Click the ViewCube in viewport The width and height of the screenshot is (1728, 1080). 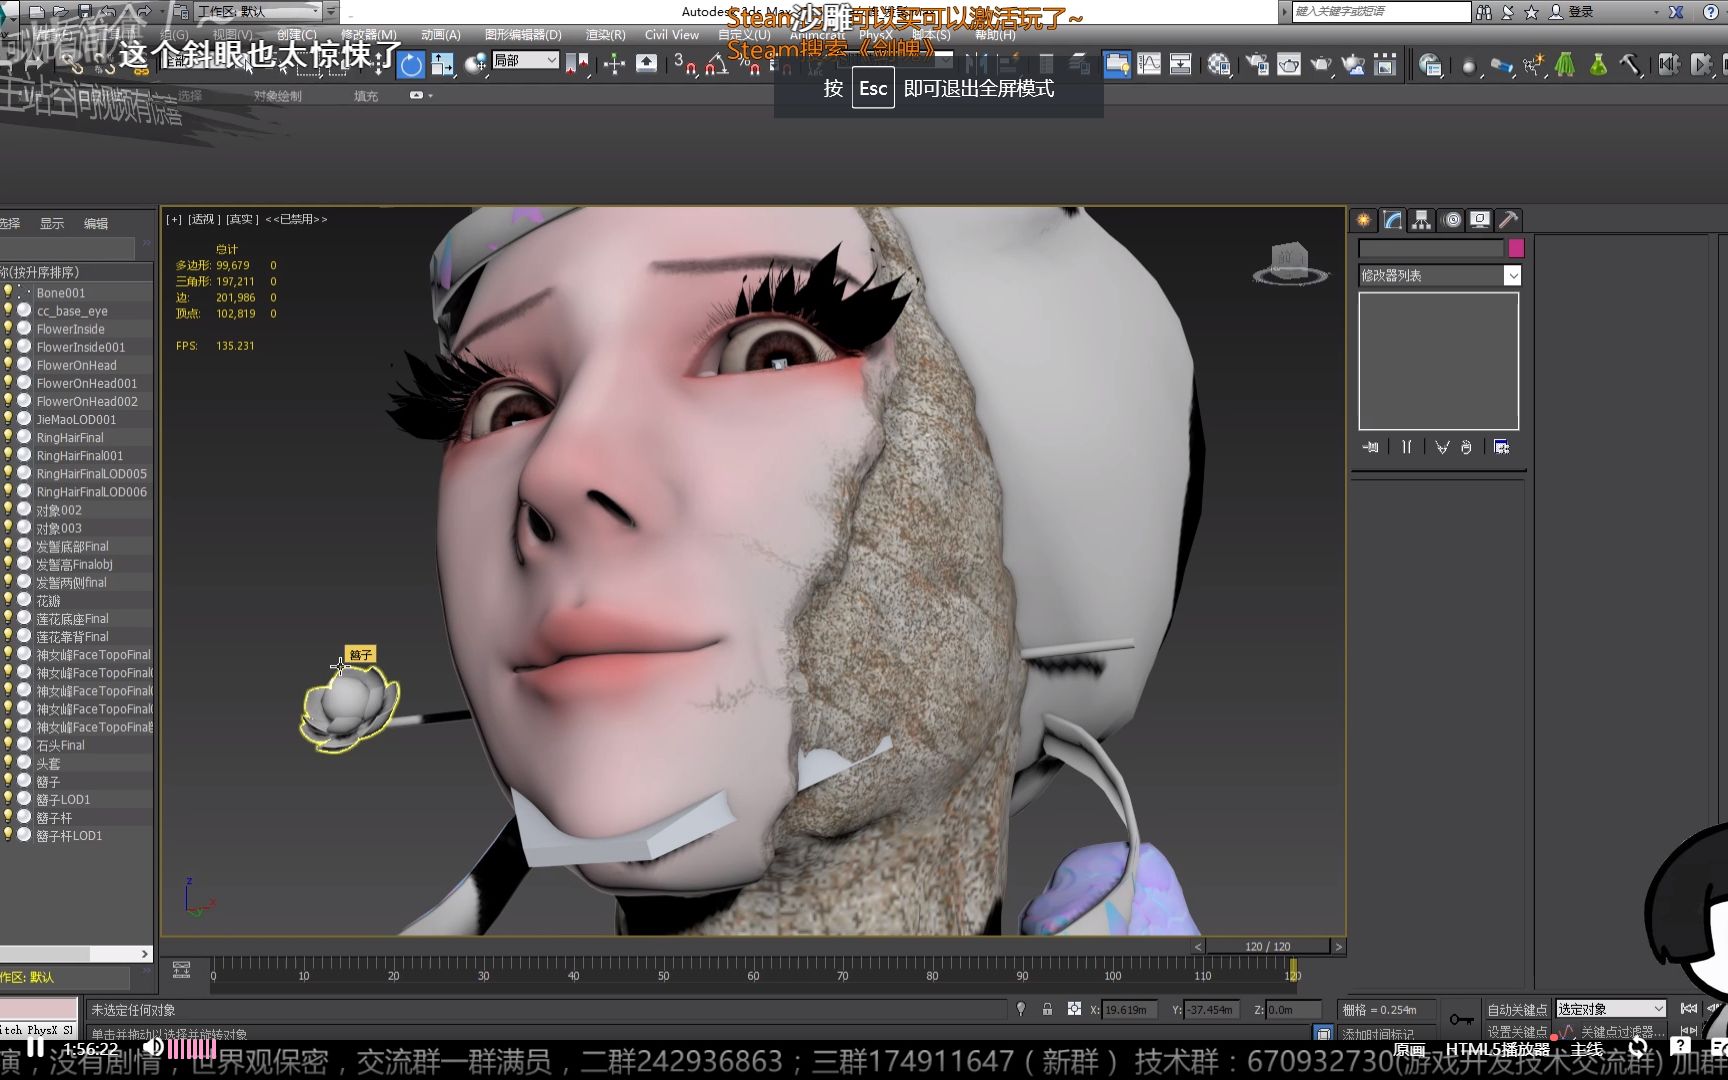pos(1290,264)
